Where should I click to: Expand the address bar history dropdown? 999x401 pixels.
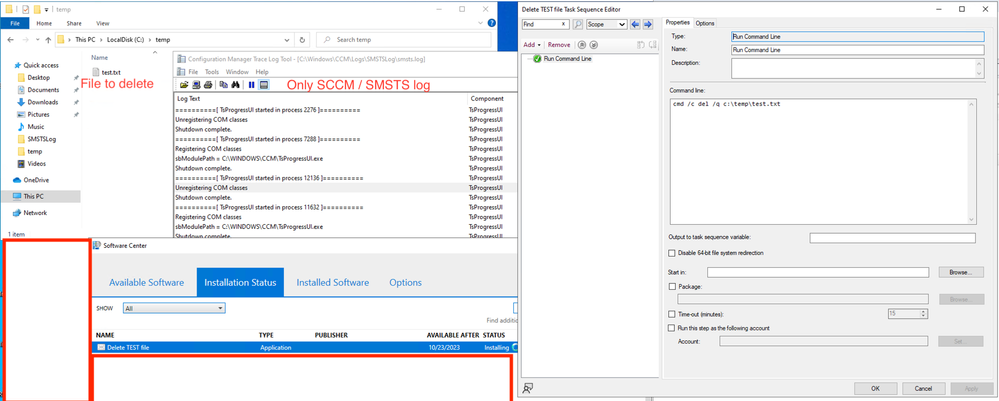pyautogui.click(x=289, y=40)
